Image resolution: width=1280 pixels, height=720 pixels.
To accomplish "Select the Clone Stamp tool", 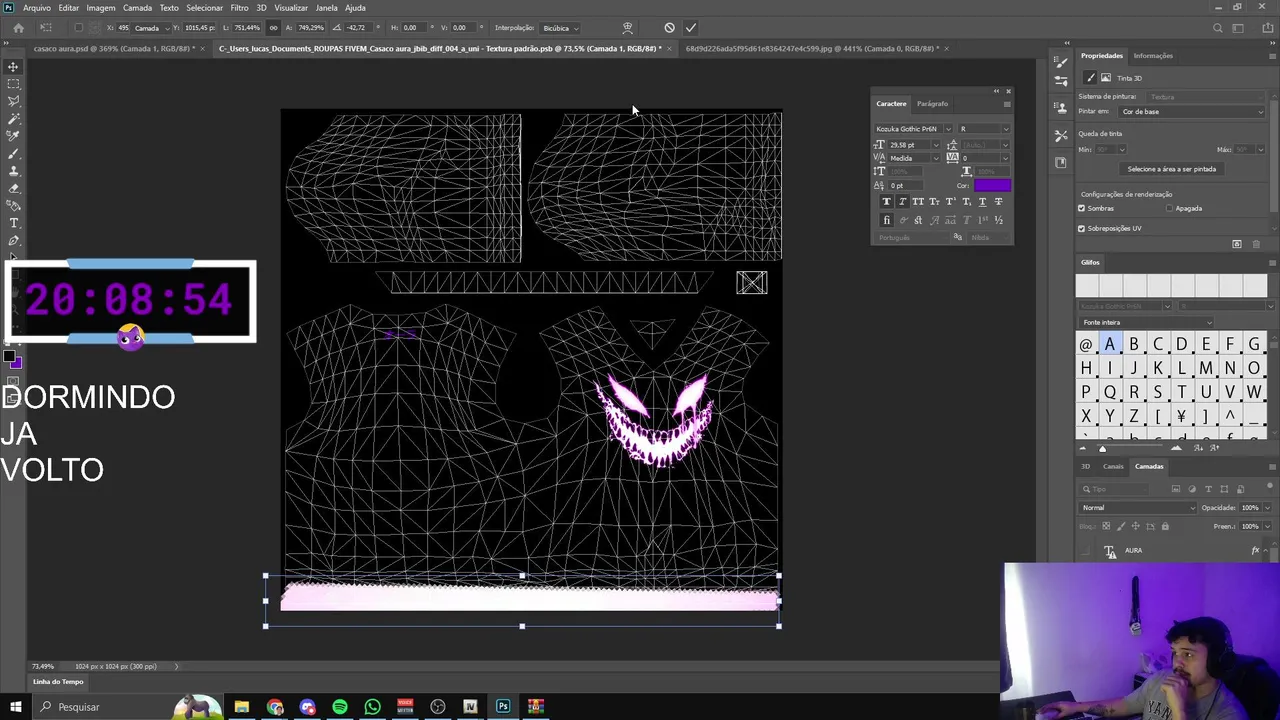I will coord(13,171).
